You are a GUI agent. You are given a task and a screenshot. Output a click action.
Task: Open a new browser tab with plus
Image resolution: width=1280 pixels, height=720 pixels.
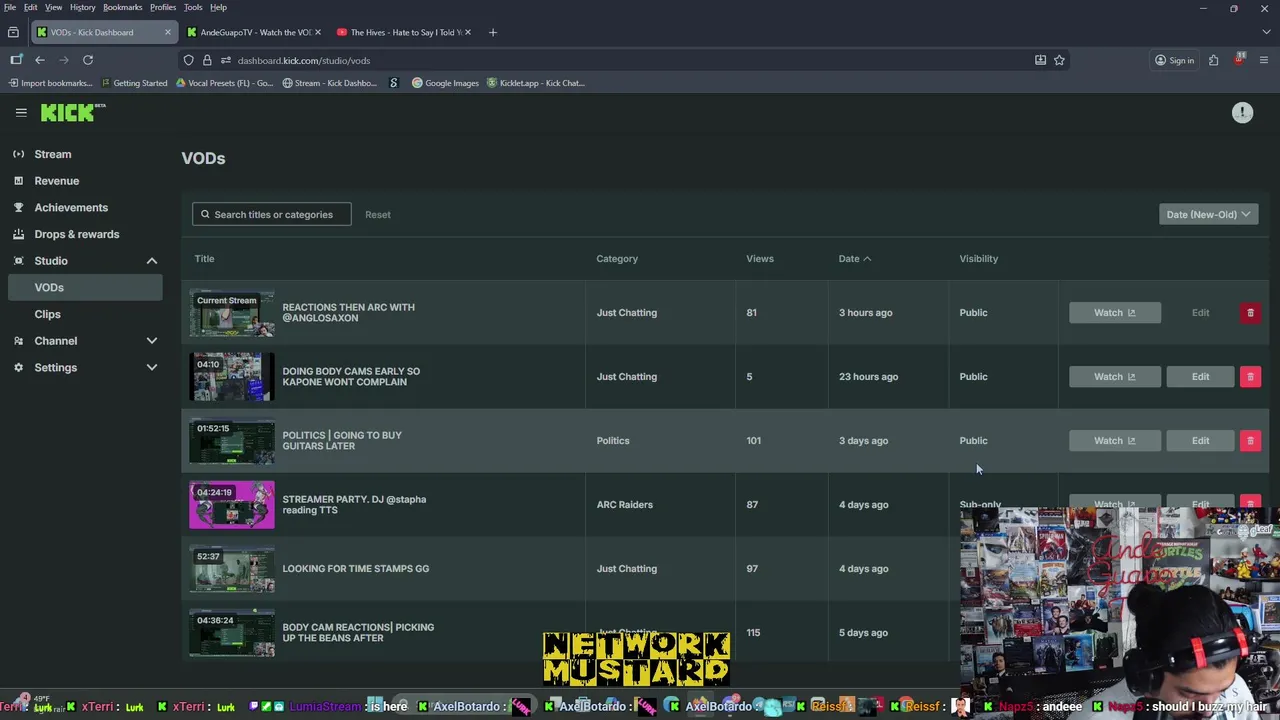[492, 32]
